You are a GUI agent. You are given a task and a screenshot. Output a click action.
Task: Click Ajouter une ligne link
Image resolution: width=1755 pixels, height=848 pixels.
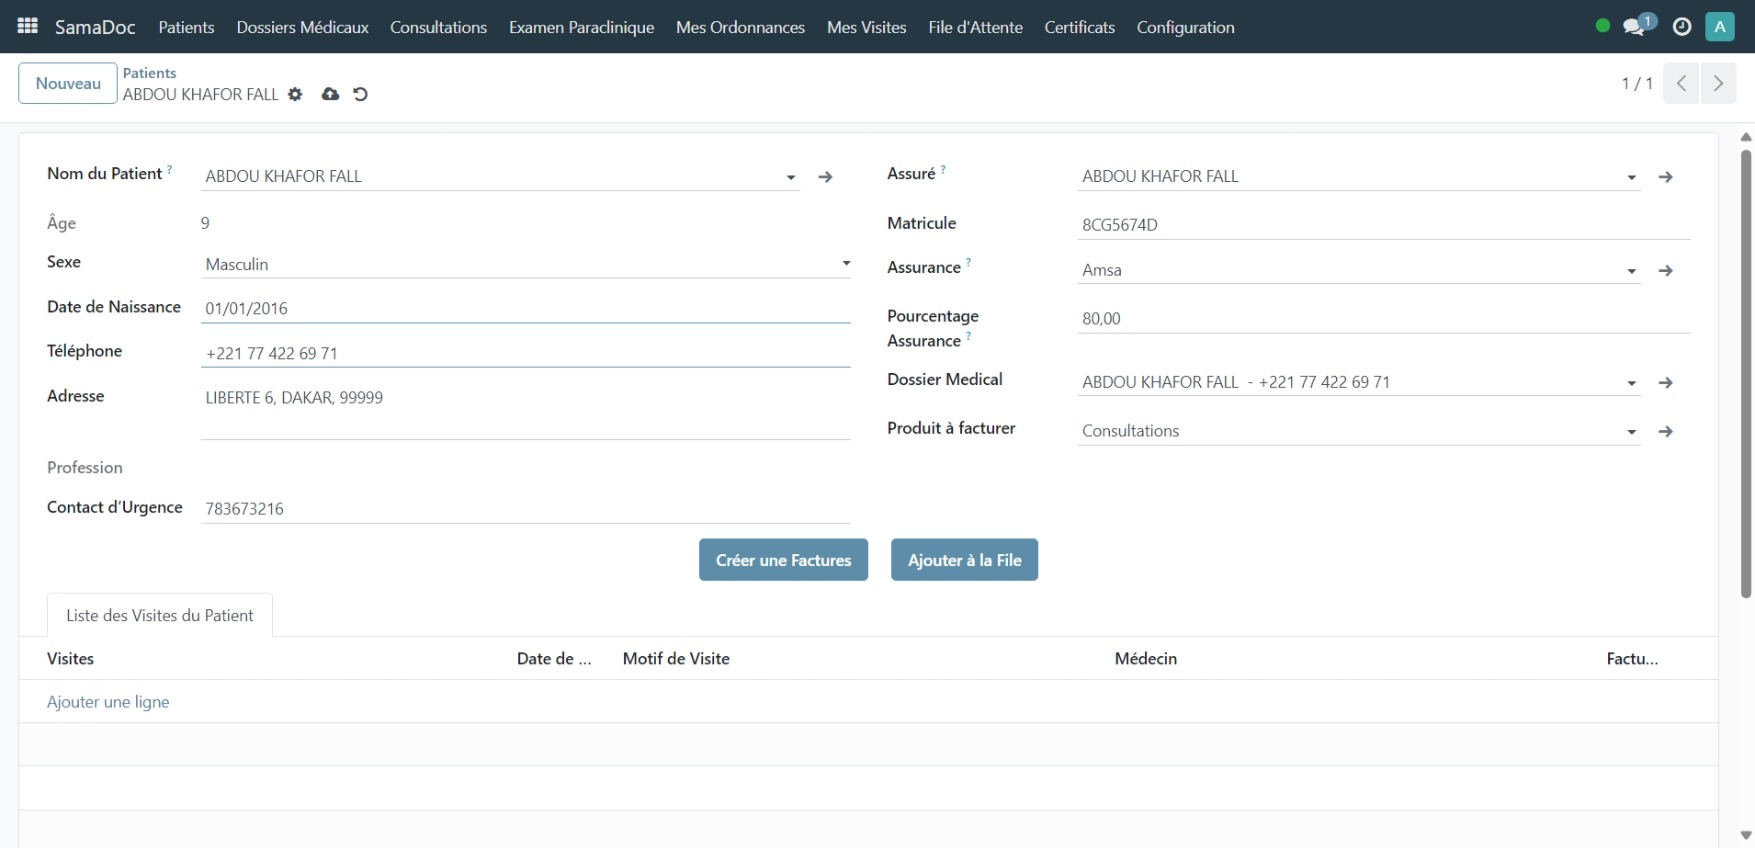click(x=108, y=702)
